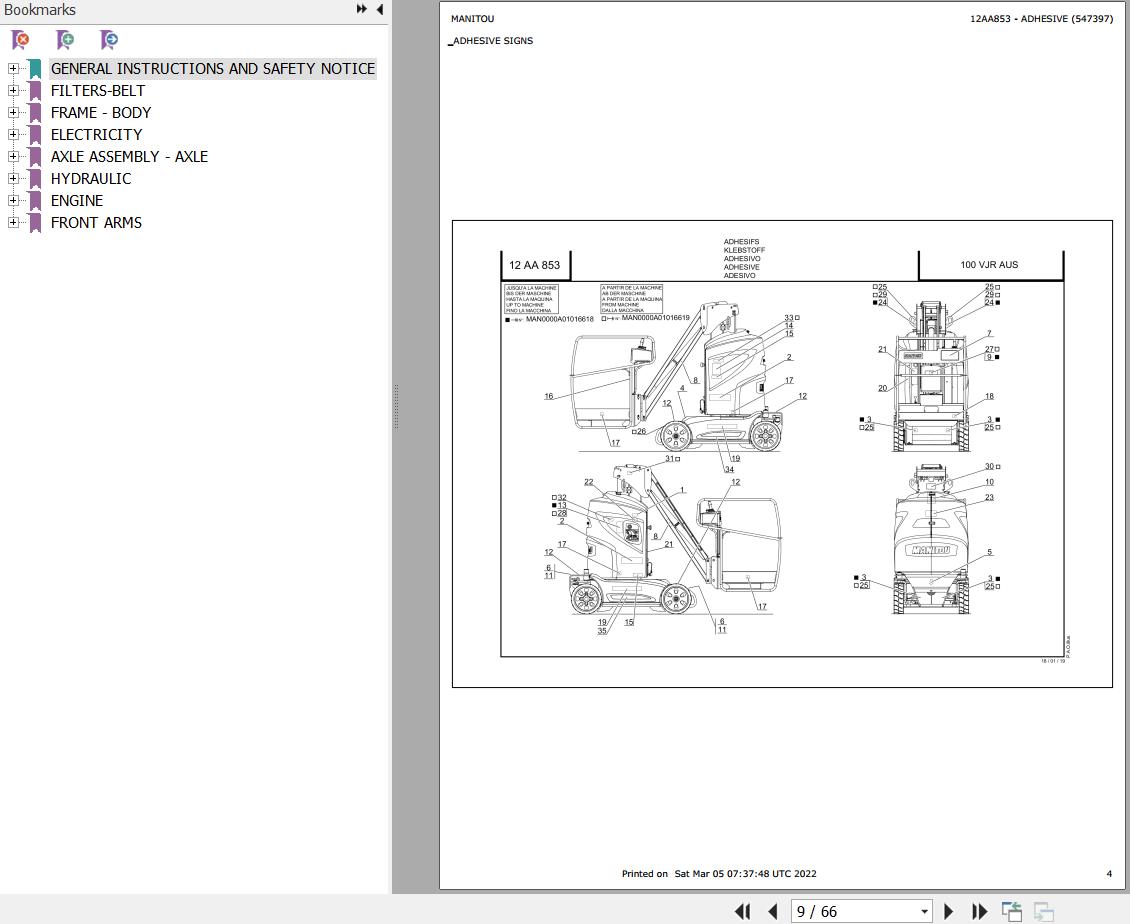This screenshot has height=924, width=1130.
Task: Collapse the Bookmarks panel with the left-arrow icon
Action: 380,9
